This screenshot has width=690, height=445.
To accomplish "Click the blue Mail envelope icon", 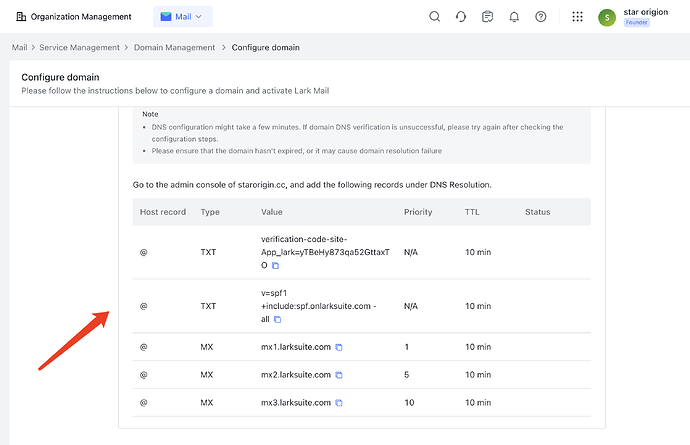I will tap(166, 17).
